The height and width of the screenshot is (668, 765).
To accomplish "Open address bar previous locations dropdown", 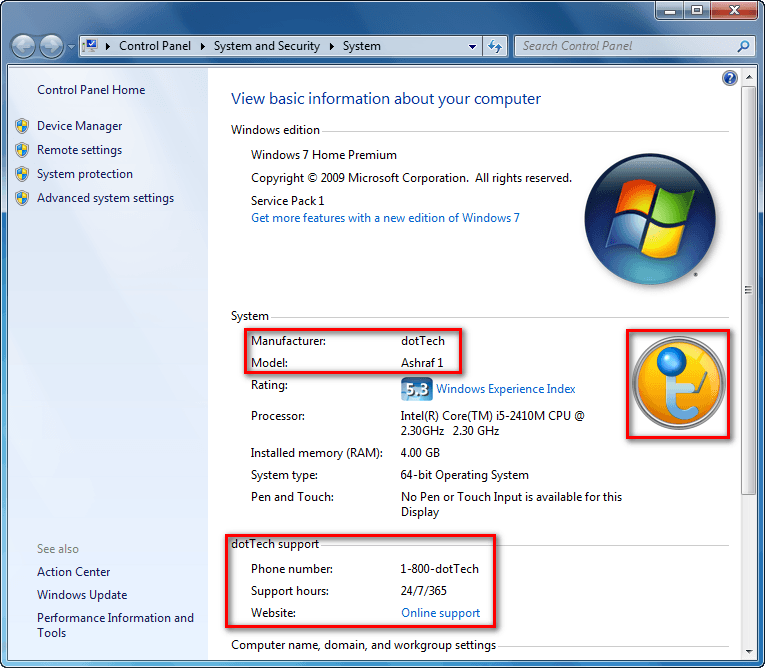I will (x=472, y=47).
